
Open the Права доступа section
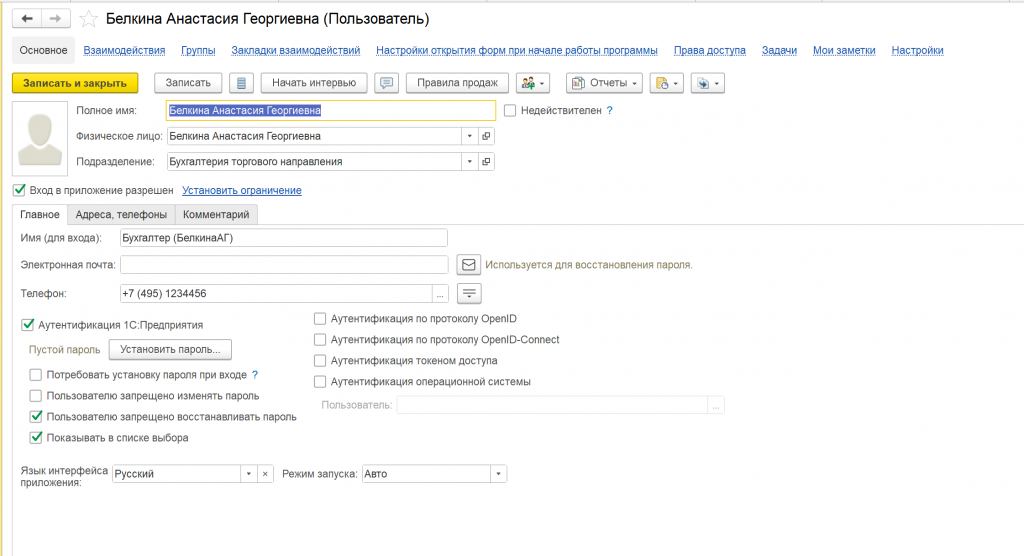709,50
